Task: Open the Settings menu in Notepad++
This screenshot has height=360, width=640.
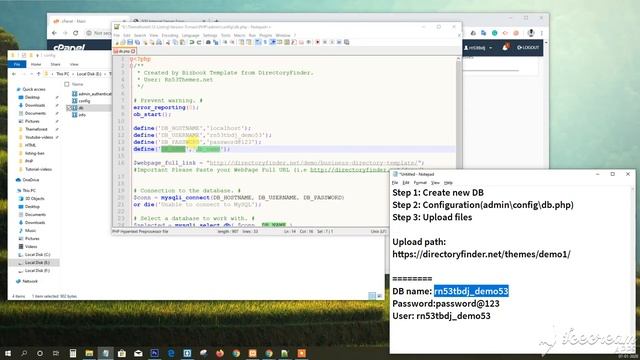Action: click(210, 36)
